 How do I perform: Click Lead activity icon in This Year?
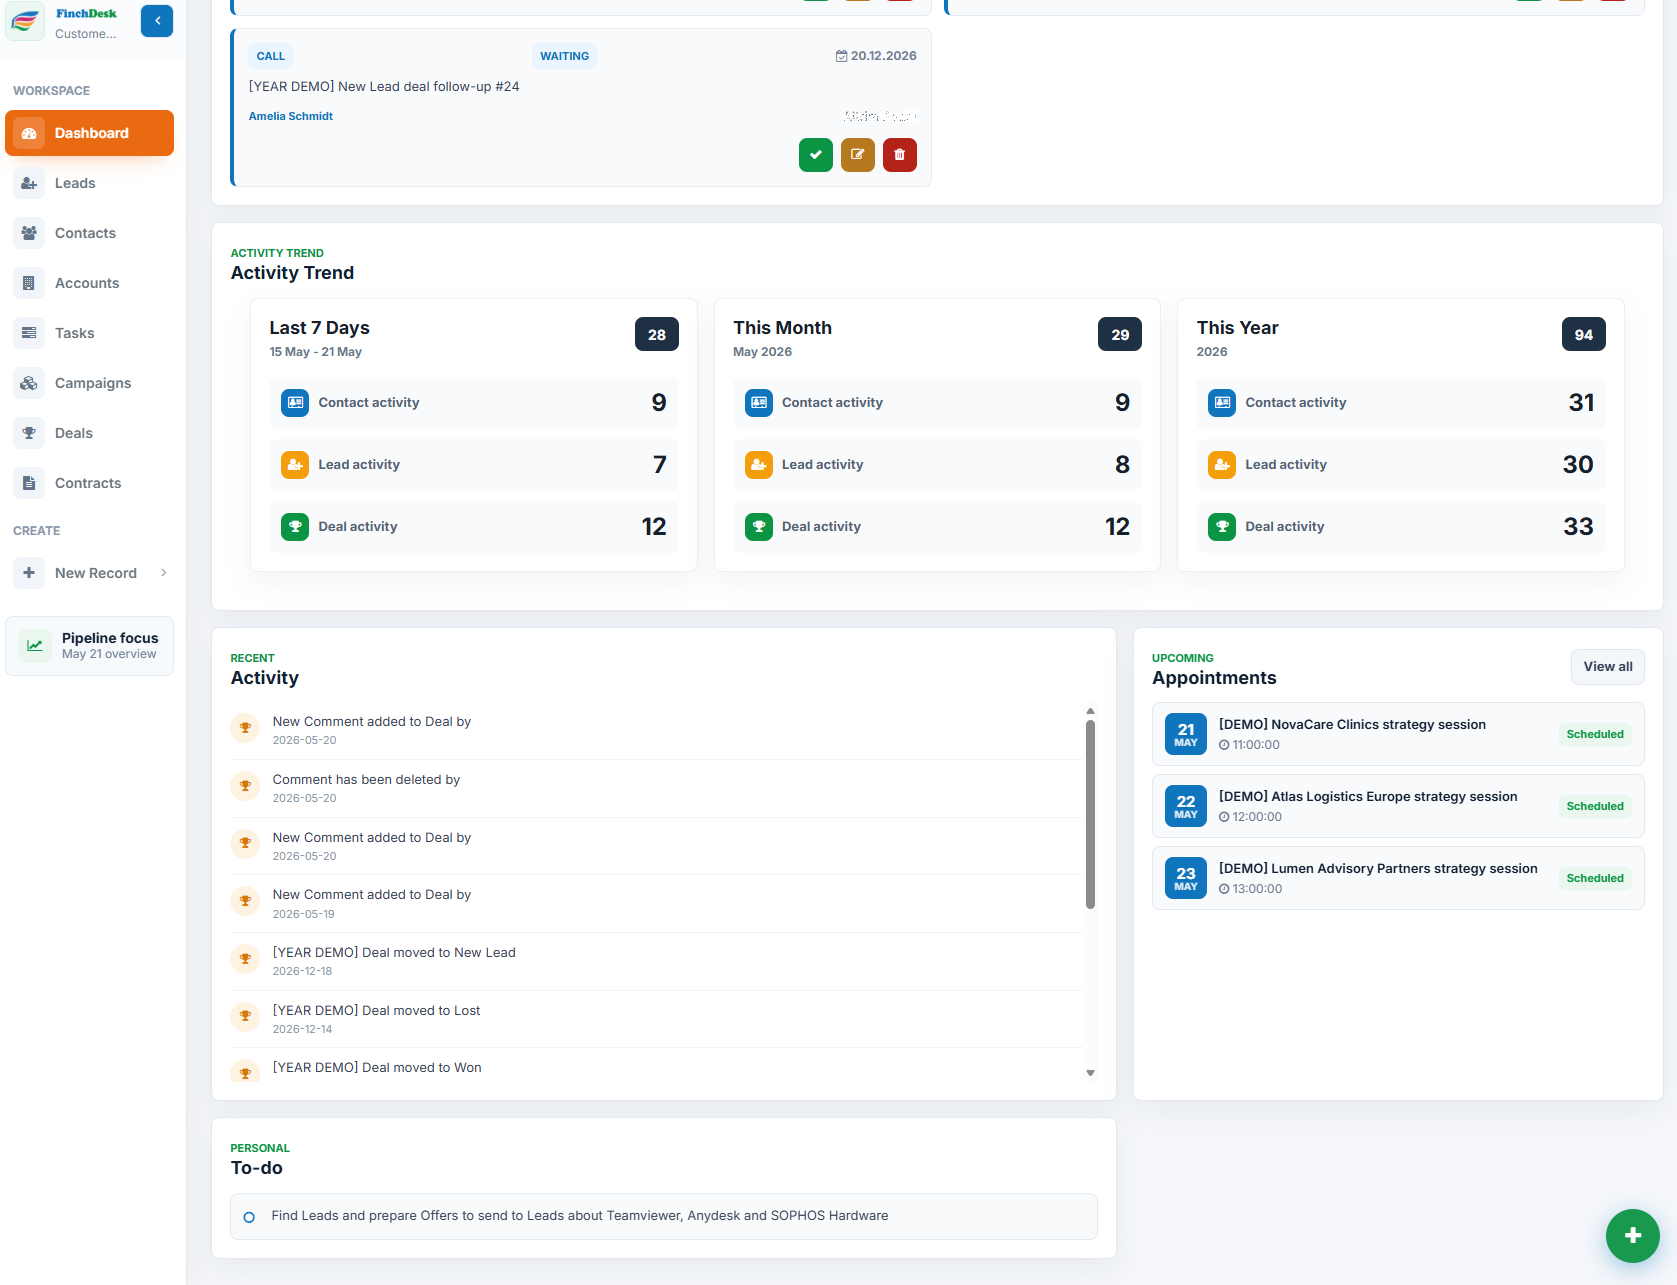pos(1222,465)
